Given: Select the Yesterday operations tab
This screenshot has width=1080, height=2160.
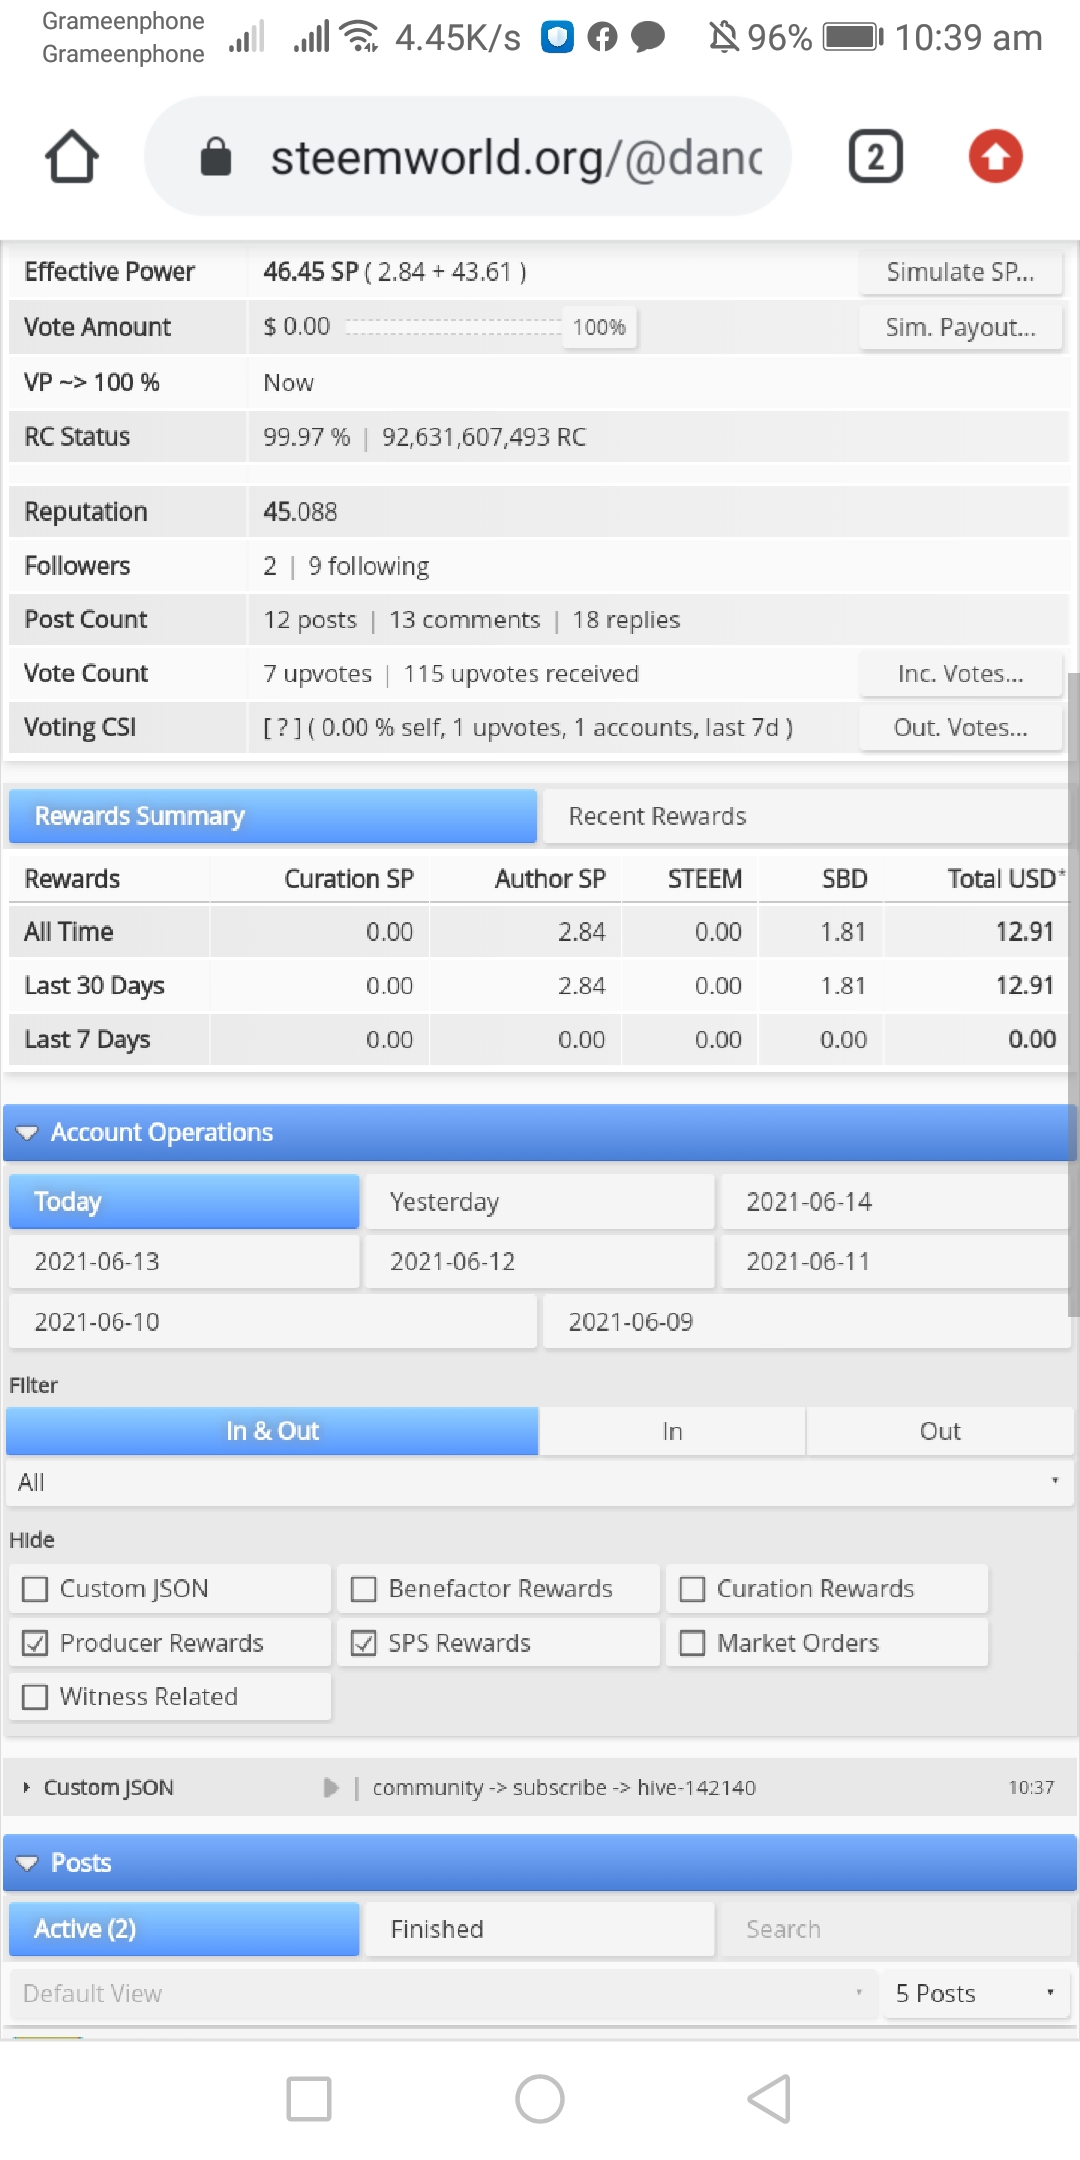Looking at the screenshot, I should (540, 1201).
